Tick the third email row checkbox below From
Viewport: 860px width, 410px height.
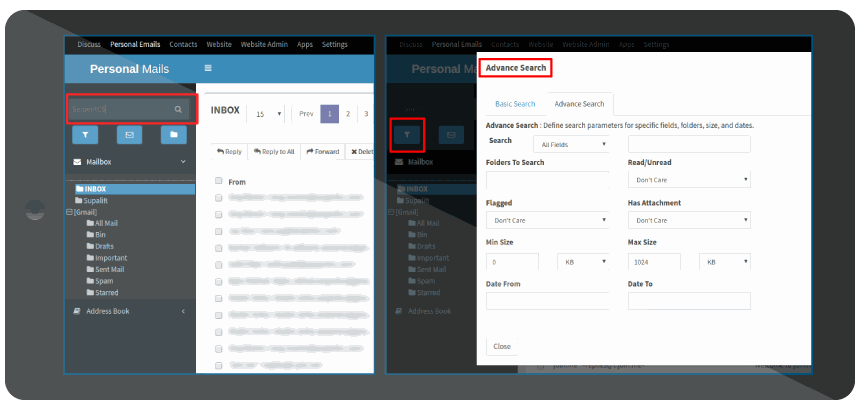(x=218, y=231)
